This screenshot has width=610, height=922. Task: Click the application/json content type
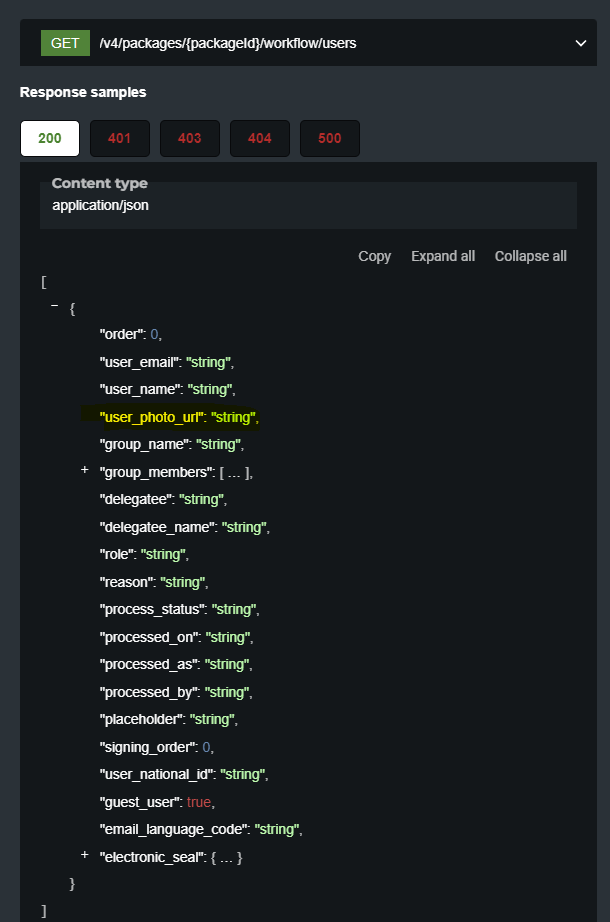pyautogui.click(x=101, y=205)
